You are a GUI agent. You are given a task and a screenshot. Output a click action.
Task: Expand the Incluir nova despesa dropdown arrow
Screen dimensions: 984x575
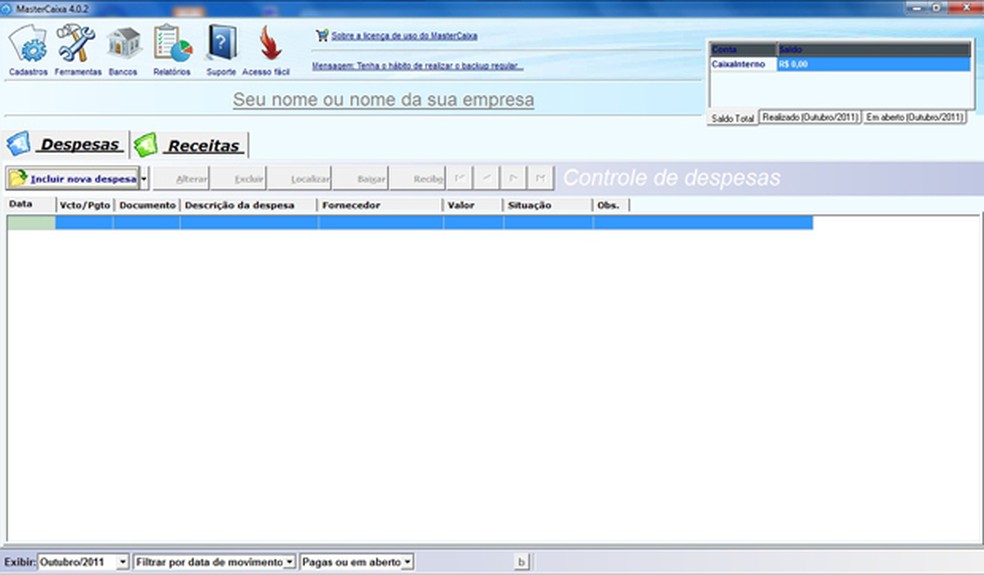[x=144, y=178]
